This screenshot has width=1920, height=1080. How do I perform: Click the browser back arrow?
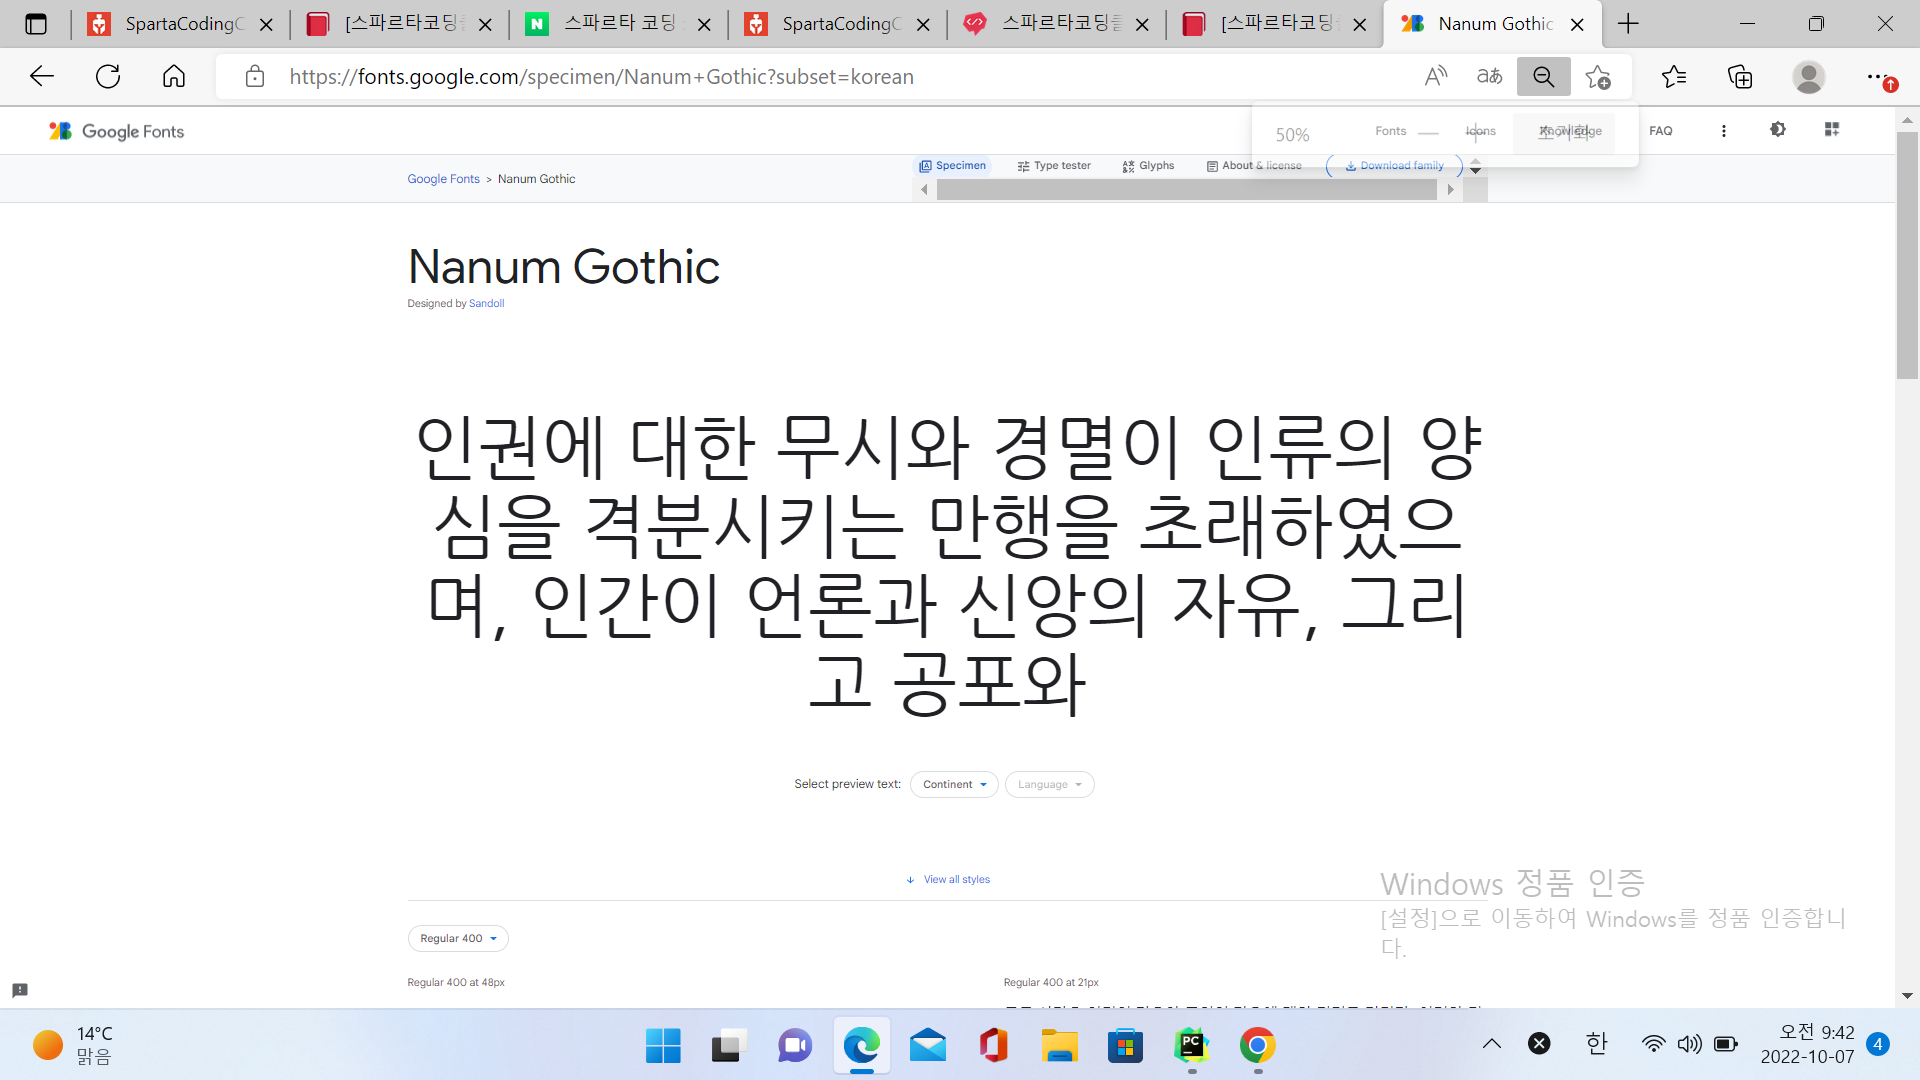[x=42, y=77]
